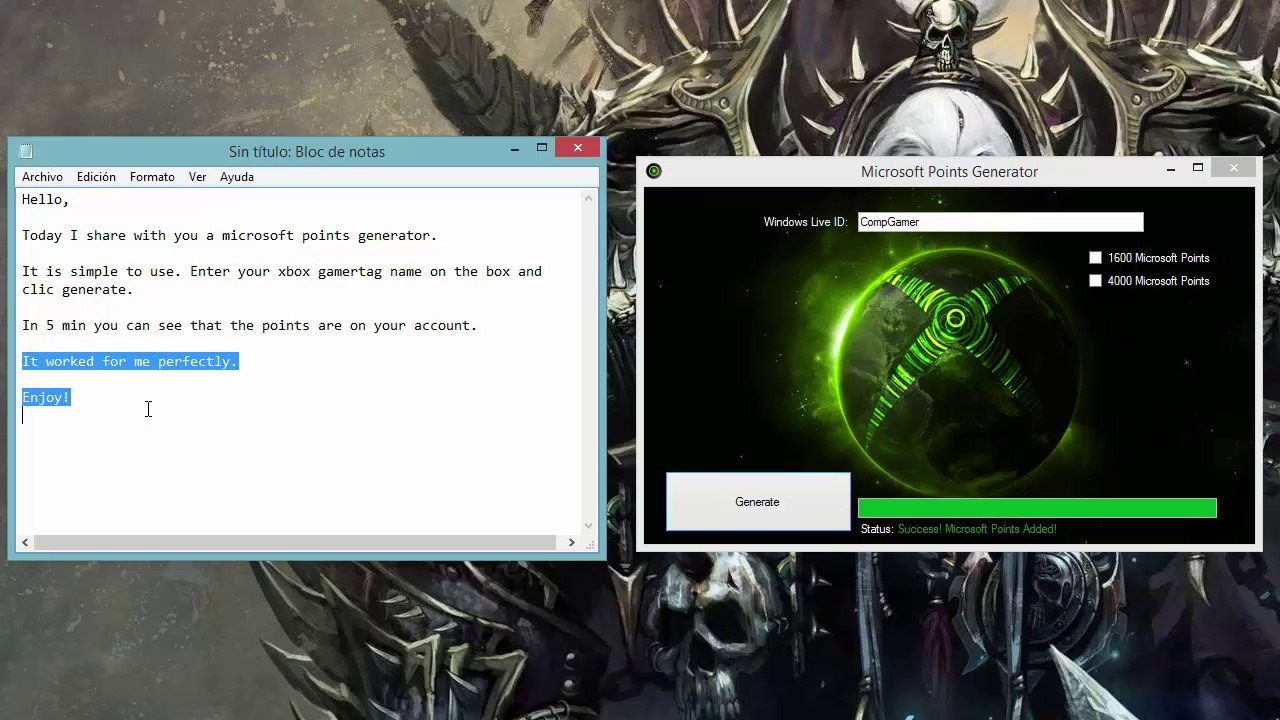Open the Ayuda menu in Notepad
The image size is (1280, 720).
point(237,177)
